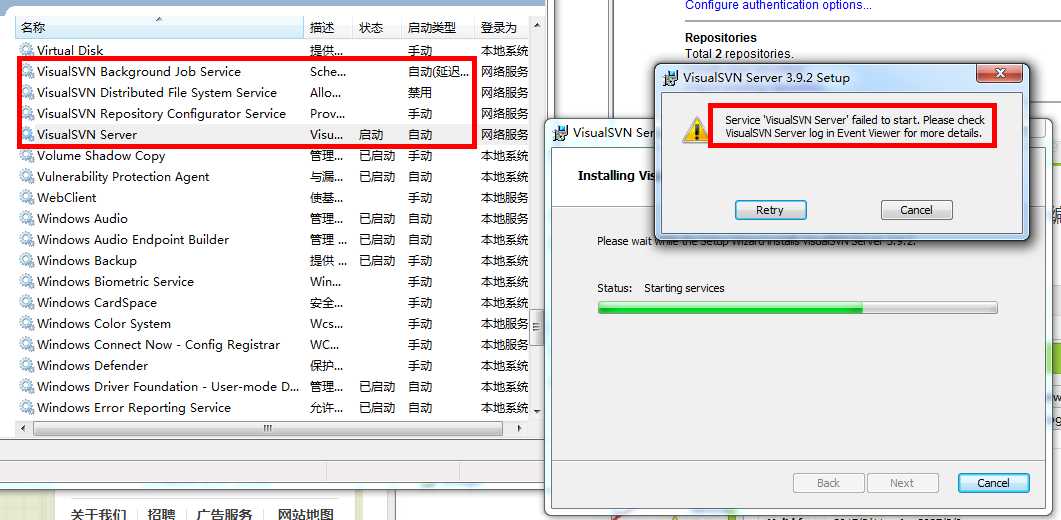This screenshot has height=520, width=1061.
Task: Click the installer icon in the VisualSVN wizard title
Action: 560,132
